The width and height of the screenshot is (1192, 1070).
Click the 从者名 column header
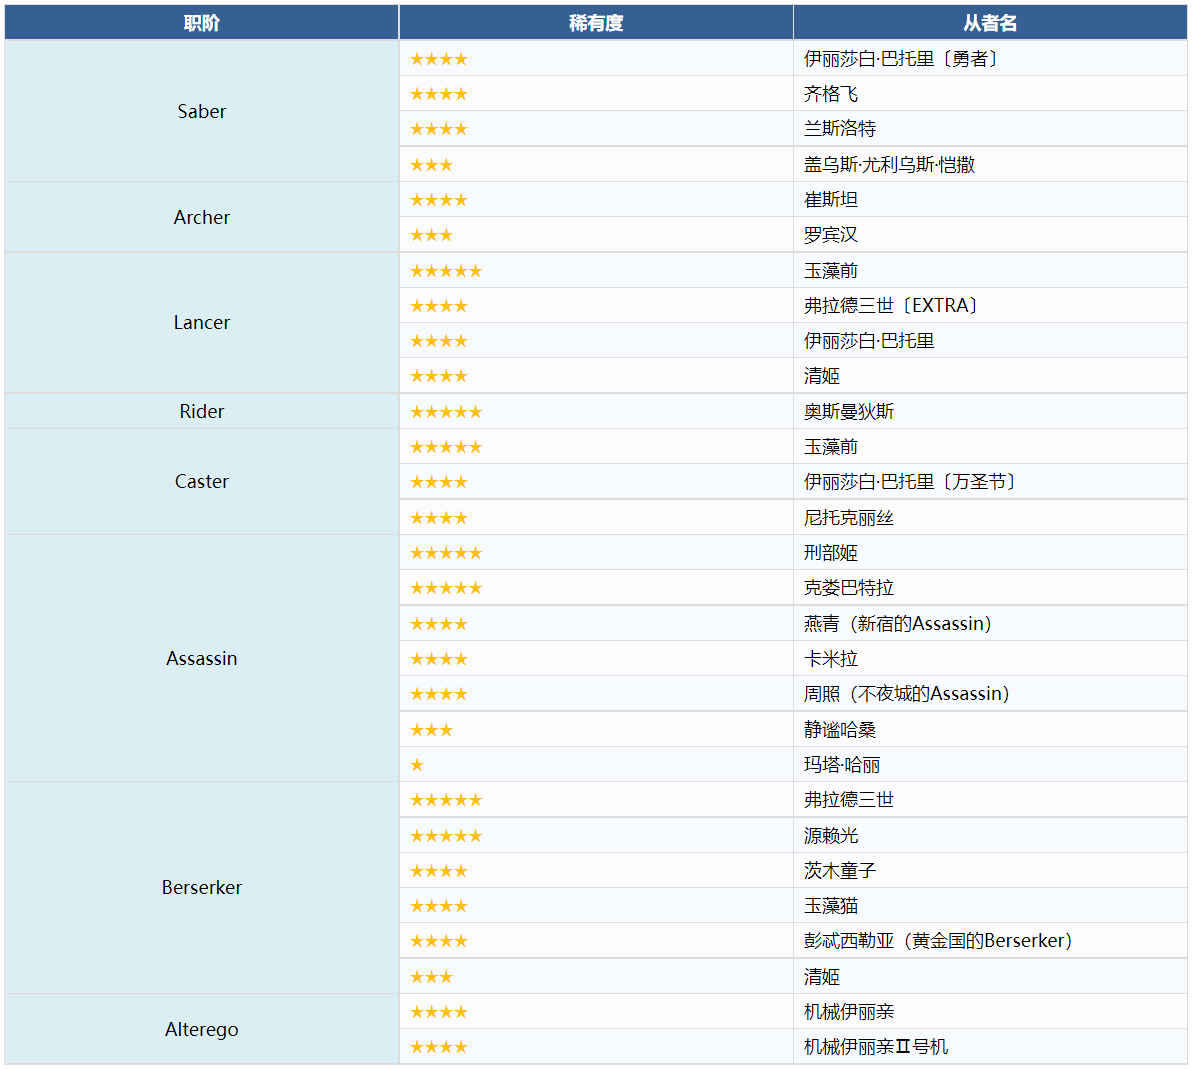click(990, 23)
